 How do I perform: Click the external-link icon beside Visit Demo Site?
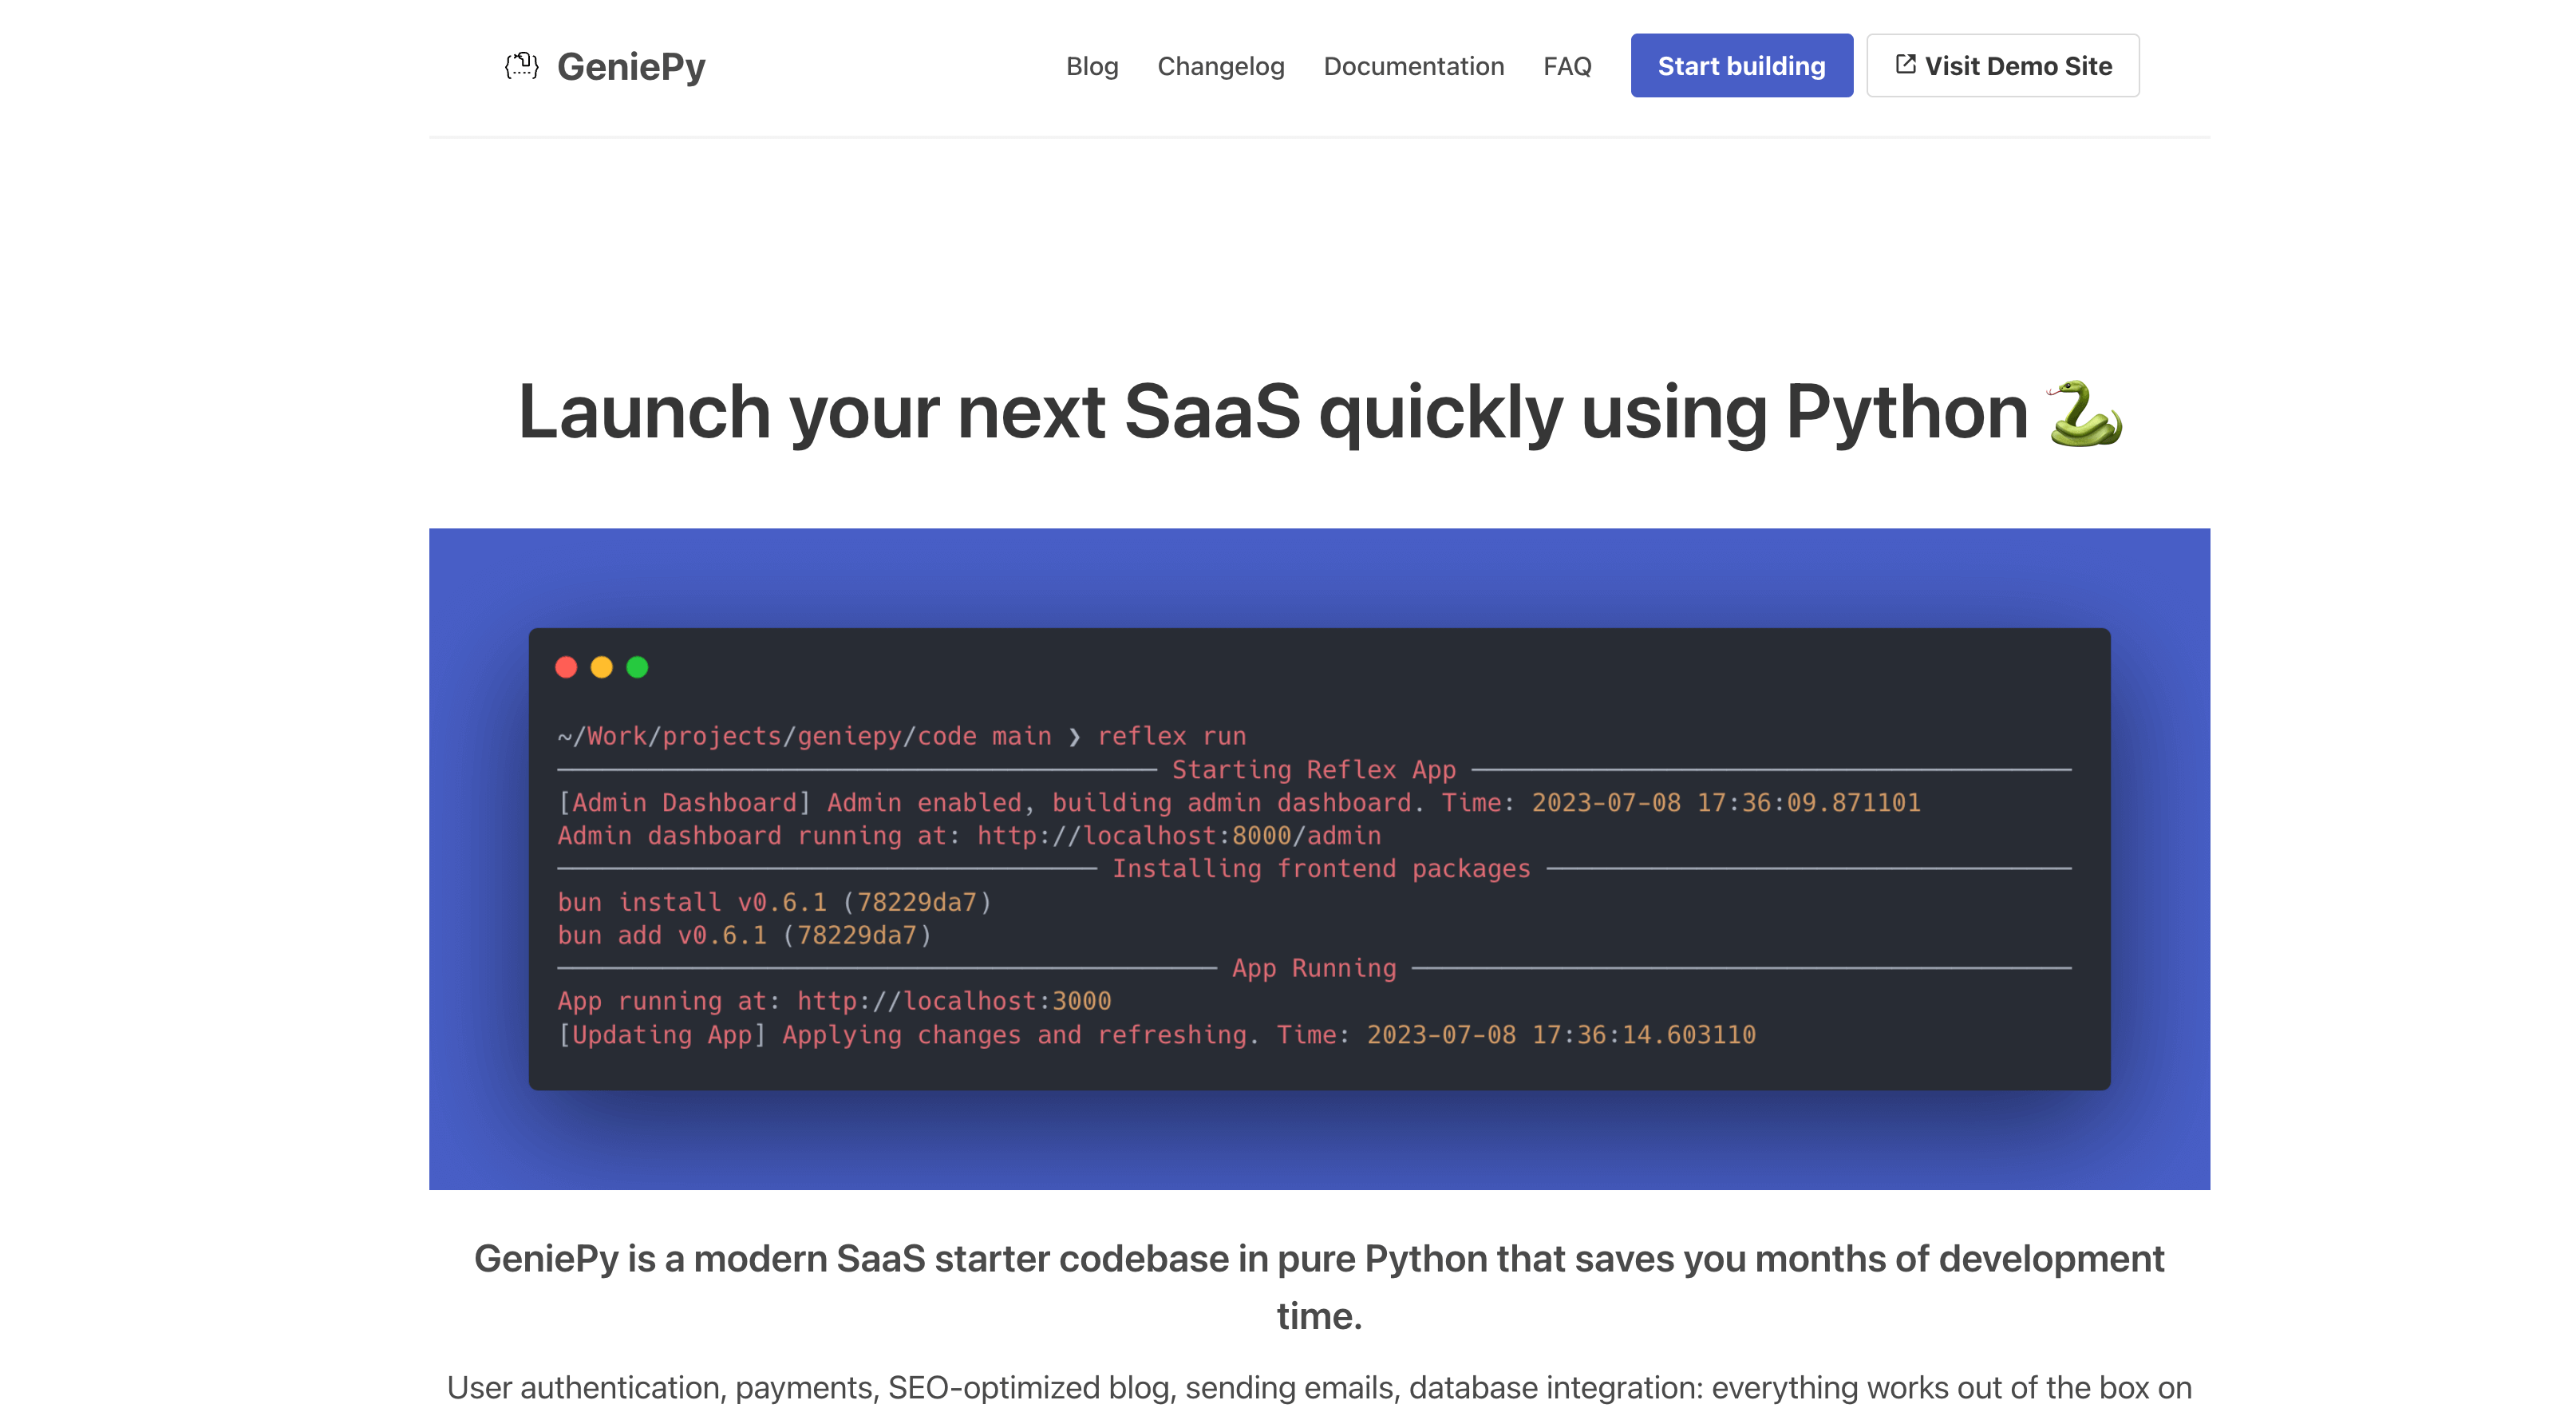point(1905,64)
